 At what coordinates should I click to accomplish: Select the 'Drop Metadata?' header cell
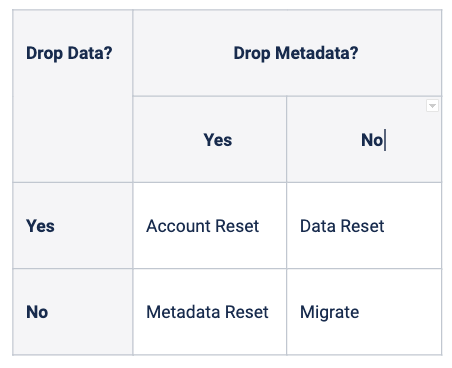[287, 53]
